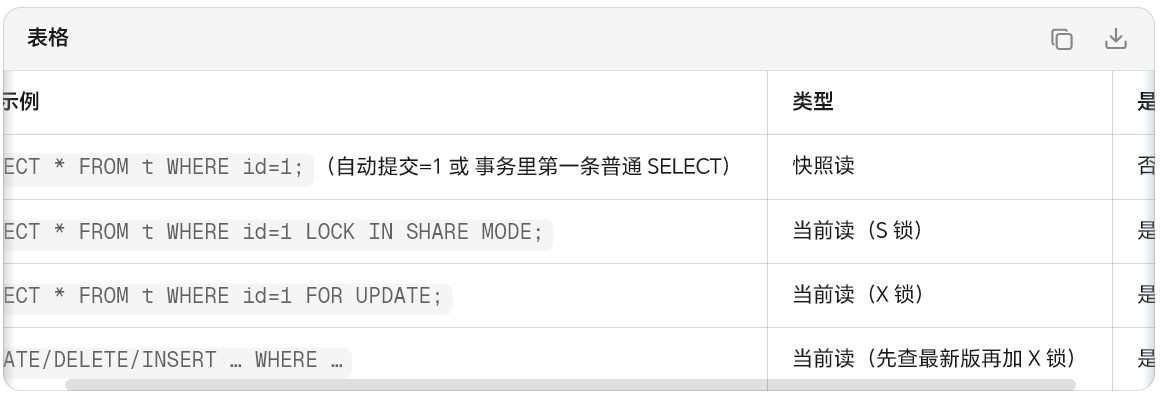Screen dimensions: 1170x414
Task: Click the 当前读（X 锁） cell
Action: [x=857, y=295]
